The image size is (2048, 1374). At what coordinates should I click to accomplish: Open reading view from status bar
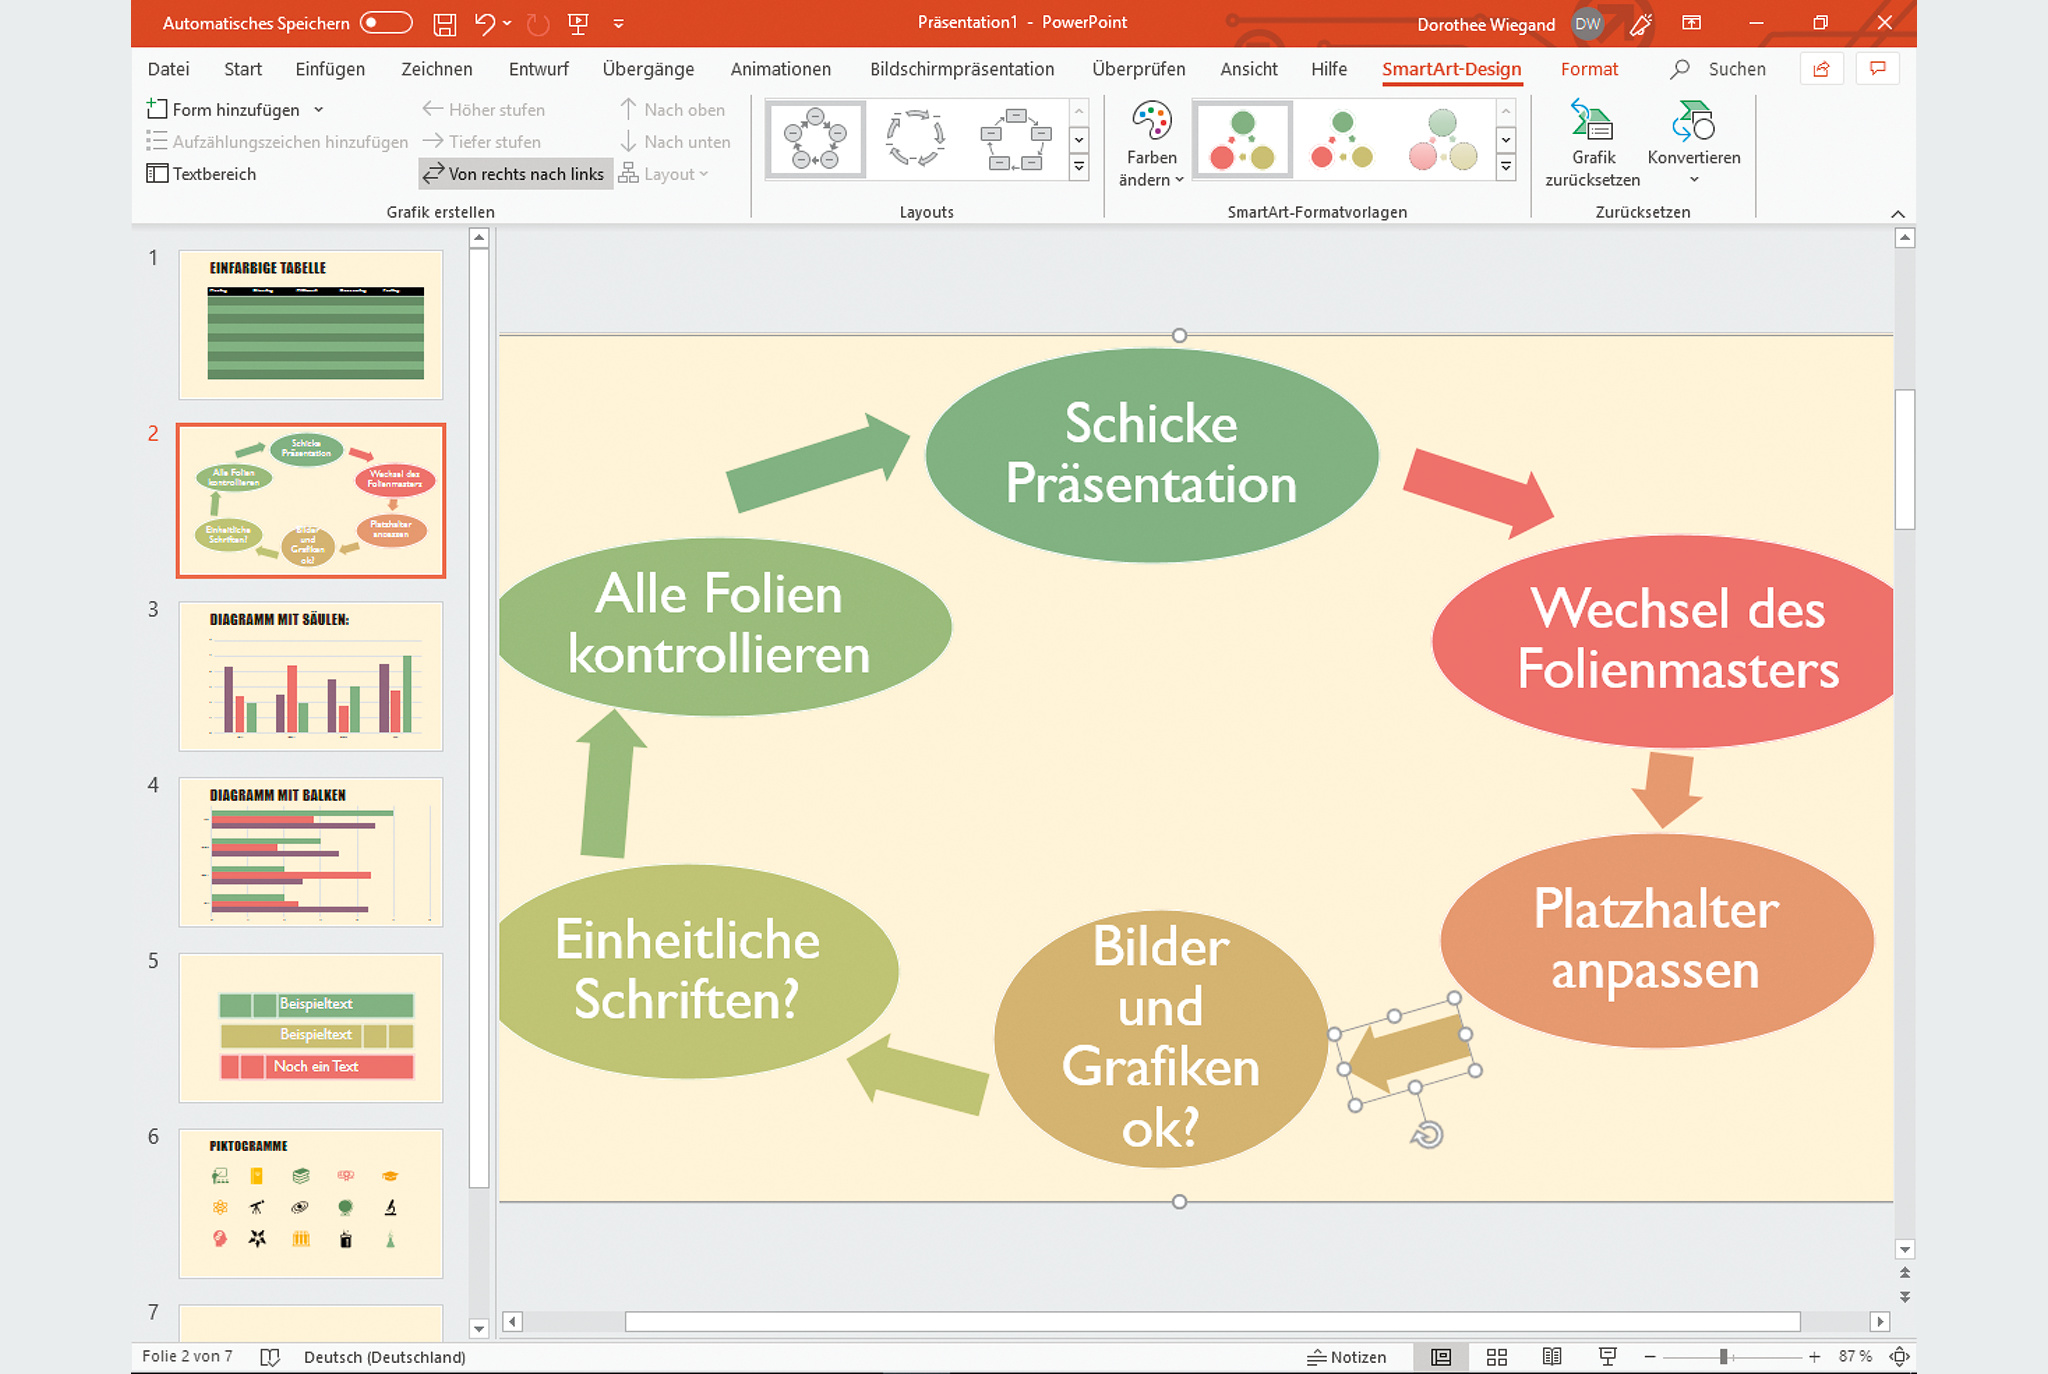(x=1552, y=1357)
